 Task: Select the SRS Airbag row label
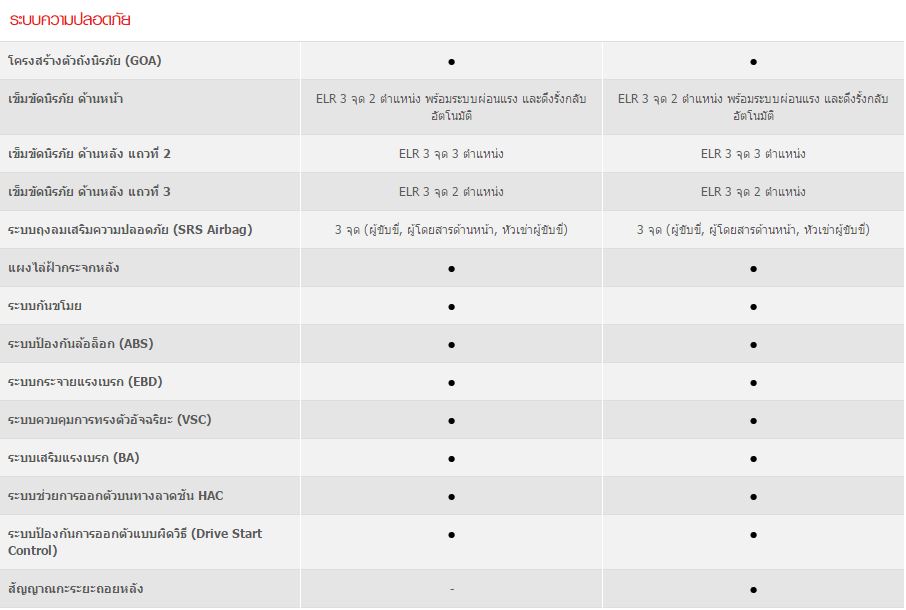point(130,230)
